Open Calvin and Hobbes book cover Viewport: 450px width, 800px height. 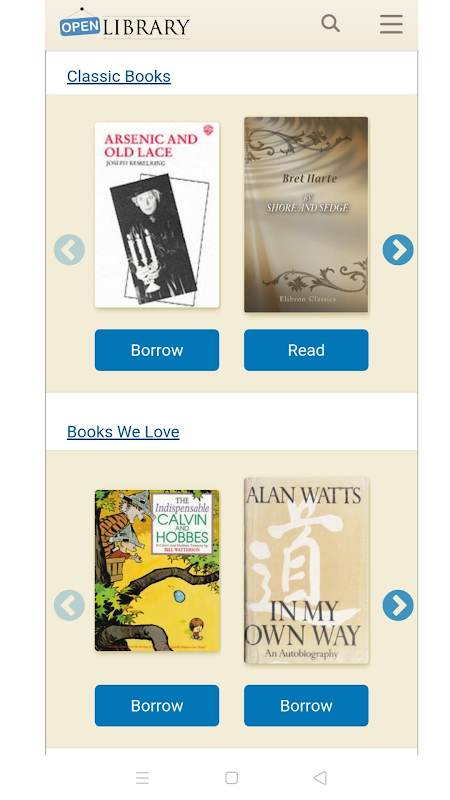click(x=157, y=570)
